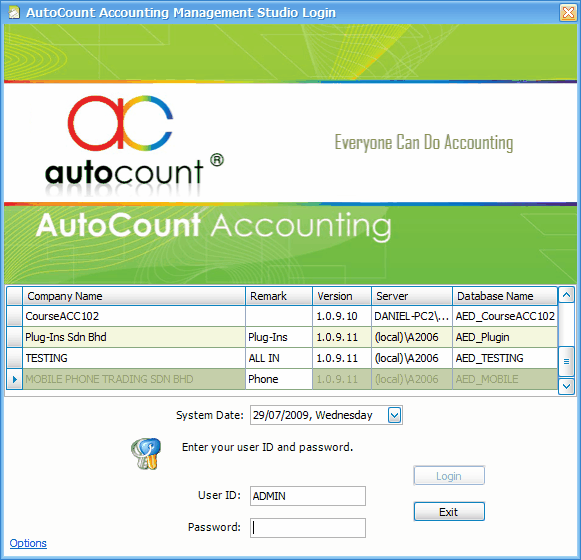This screenshot has width=581, height=560.
Task: Click the keys login icon
Action: pos(146,453)
